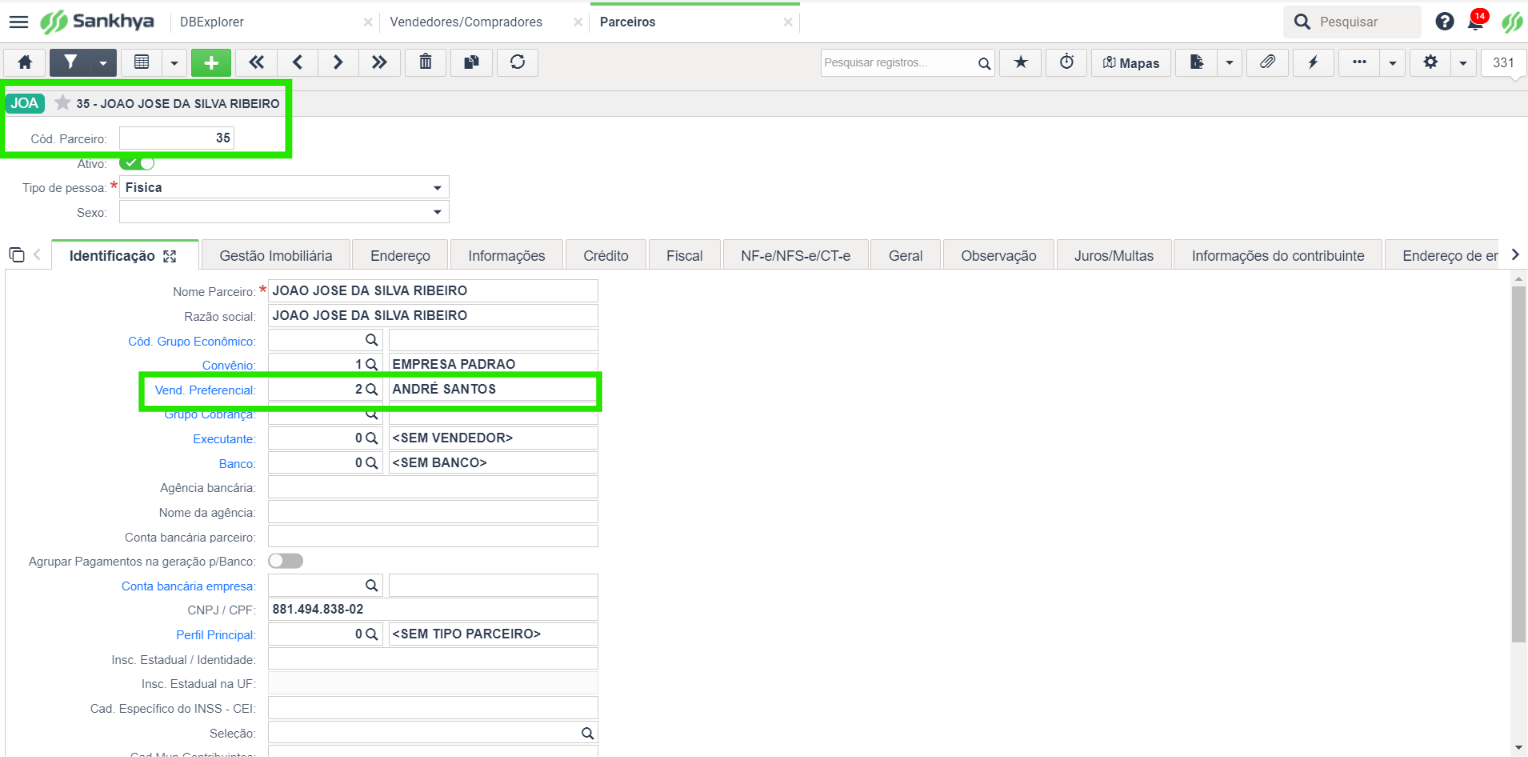The image size is (1528, 757).
Task: Duplicate the current record
Action: pos(471,62)
